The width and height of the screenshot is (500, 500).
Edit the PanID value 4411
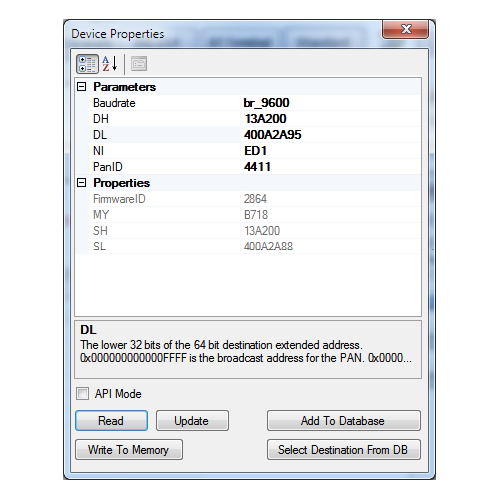(330, 167)
